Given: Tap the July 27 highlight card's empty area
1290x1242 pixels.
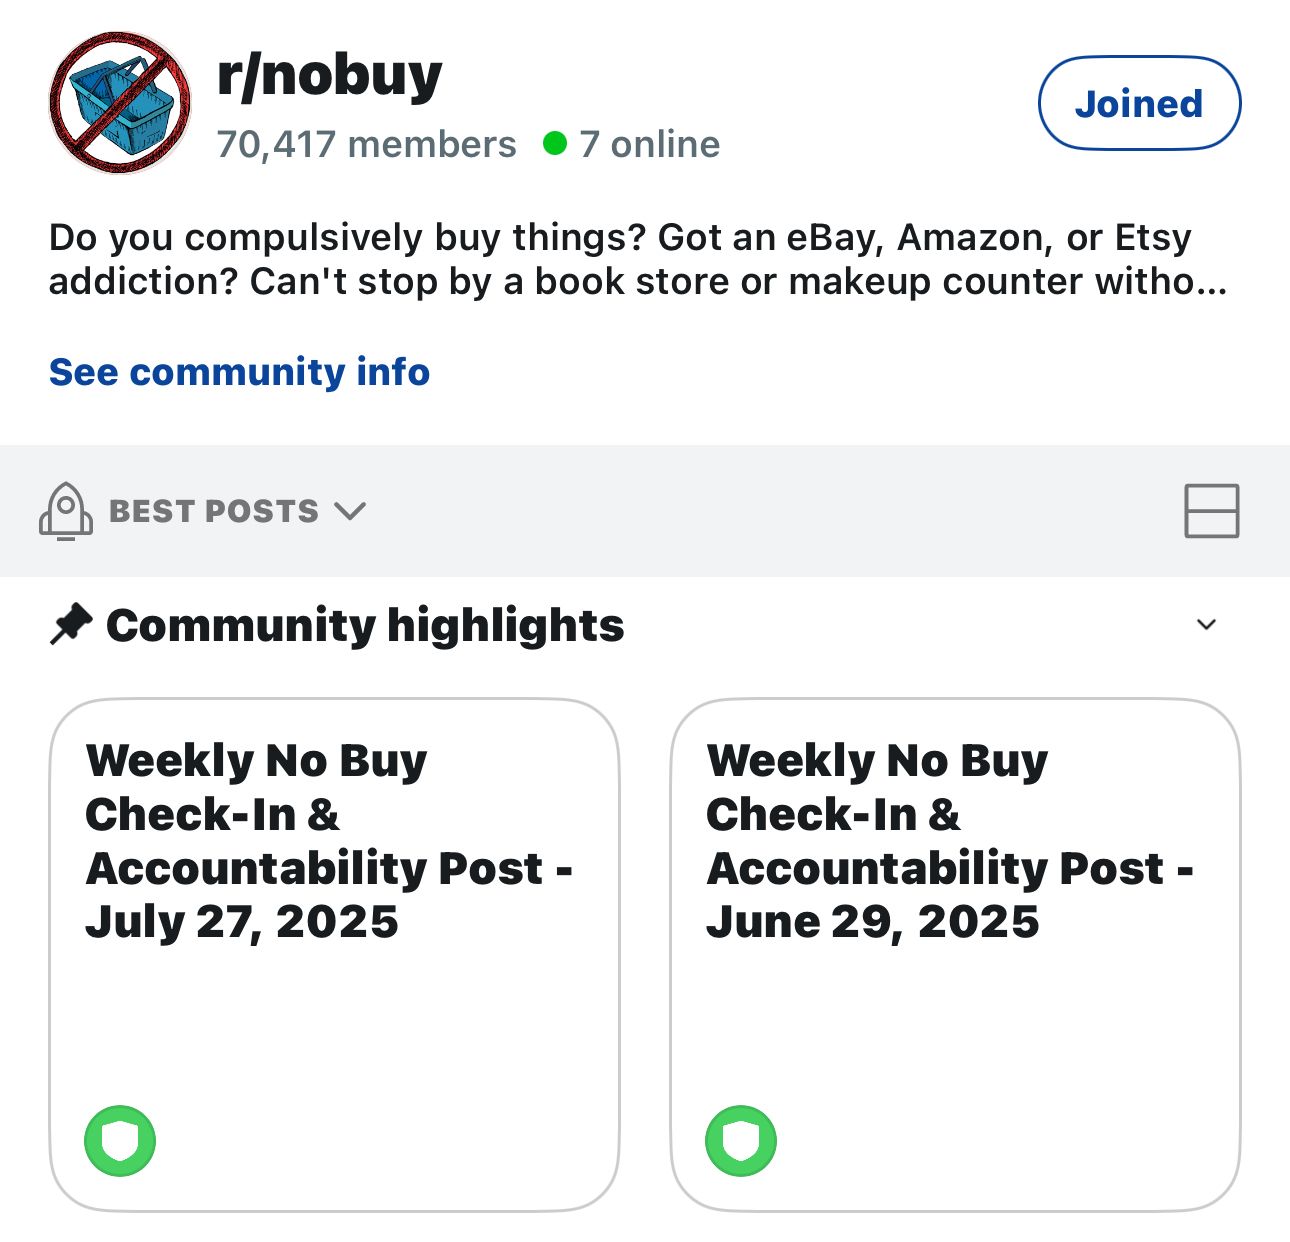Looking at the screenshot, I should tap(334, 1030).
